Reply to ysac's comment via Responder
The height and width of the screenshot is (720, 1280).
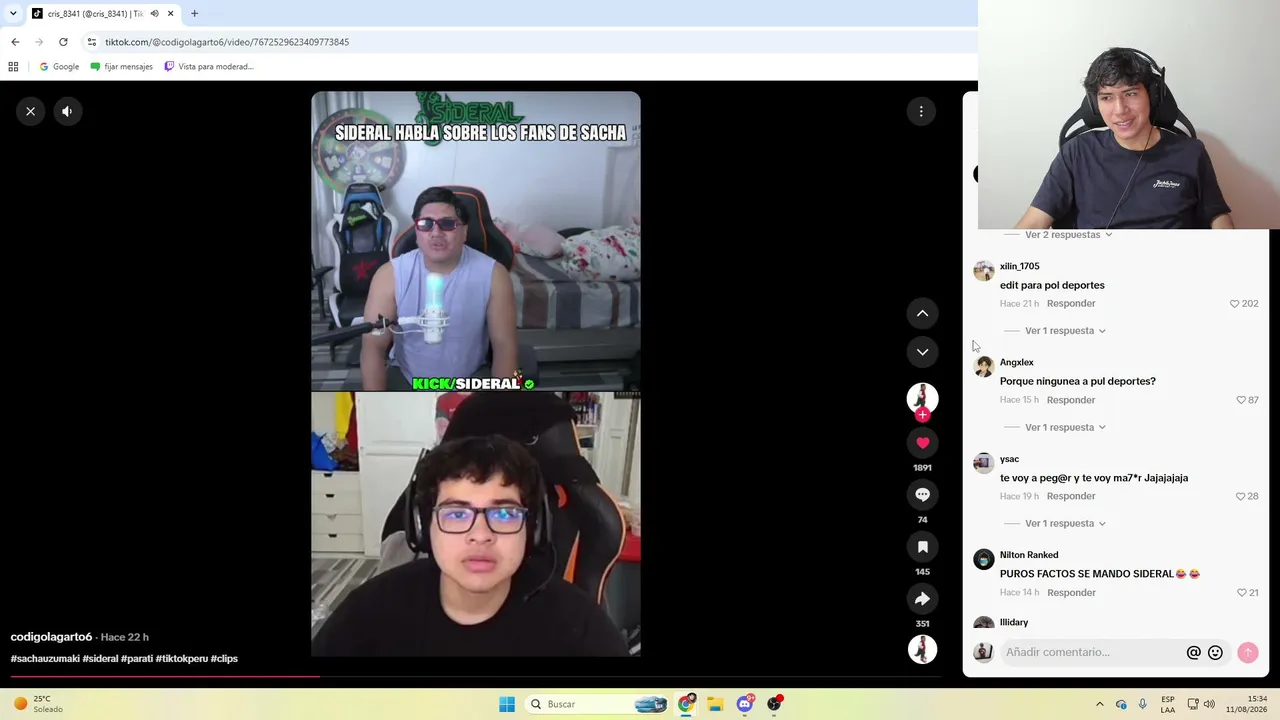1071,497
